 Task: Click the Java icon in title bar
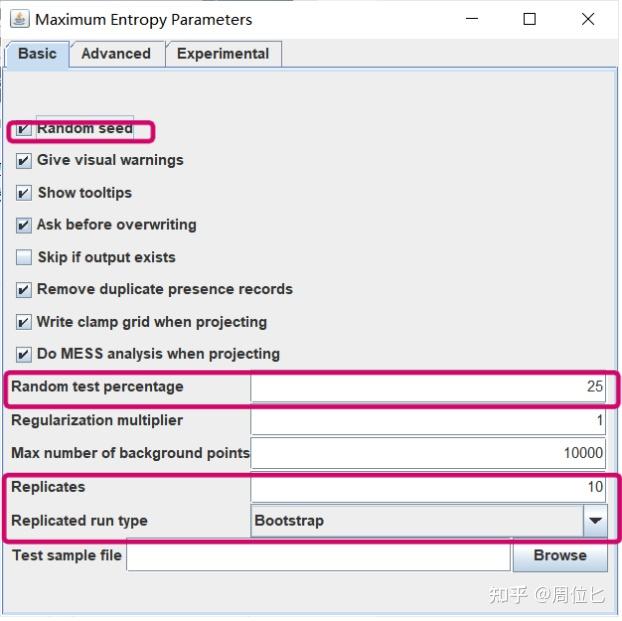point(19,19)
